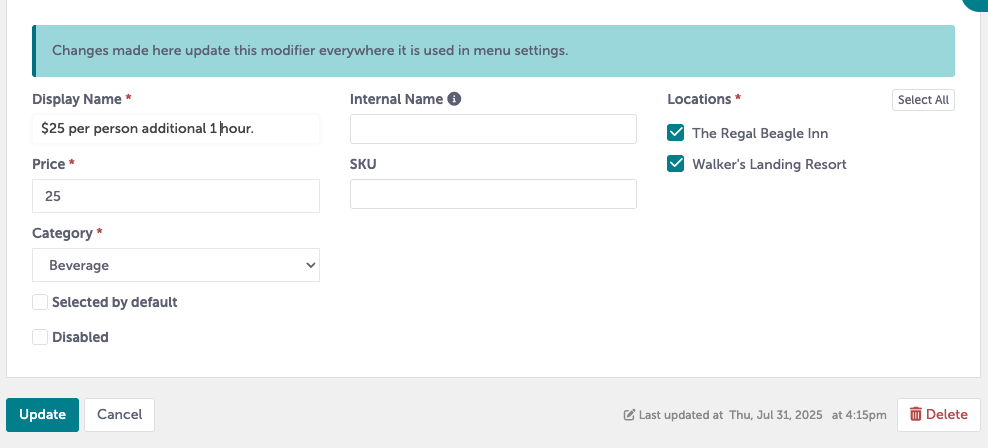Click the Update button
Viewport: 988px width, 448px height.
click(42, 414)
